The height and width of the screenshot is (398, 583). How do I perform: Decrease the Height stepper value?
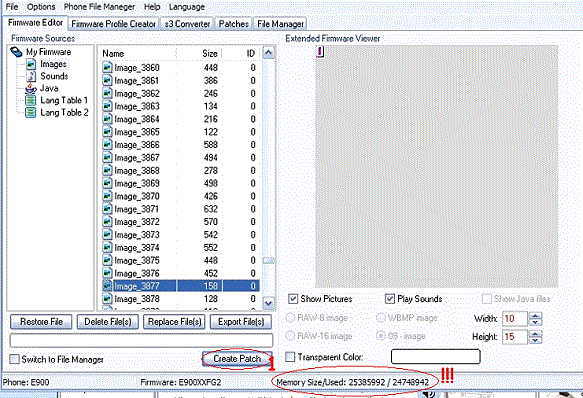coord(535,340)
